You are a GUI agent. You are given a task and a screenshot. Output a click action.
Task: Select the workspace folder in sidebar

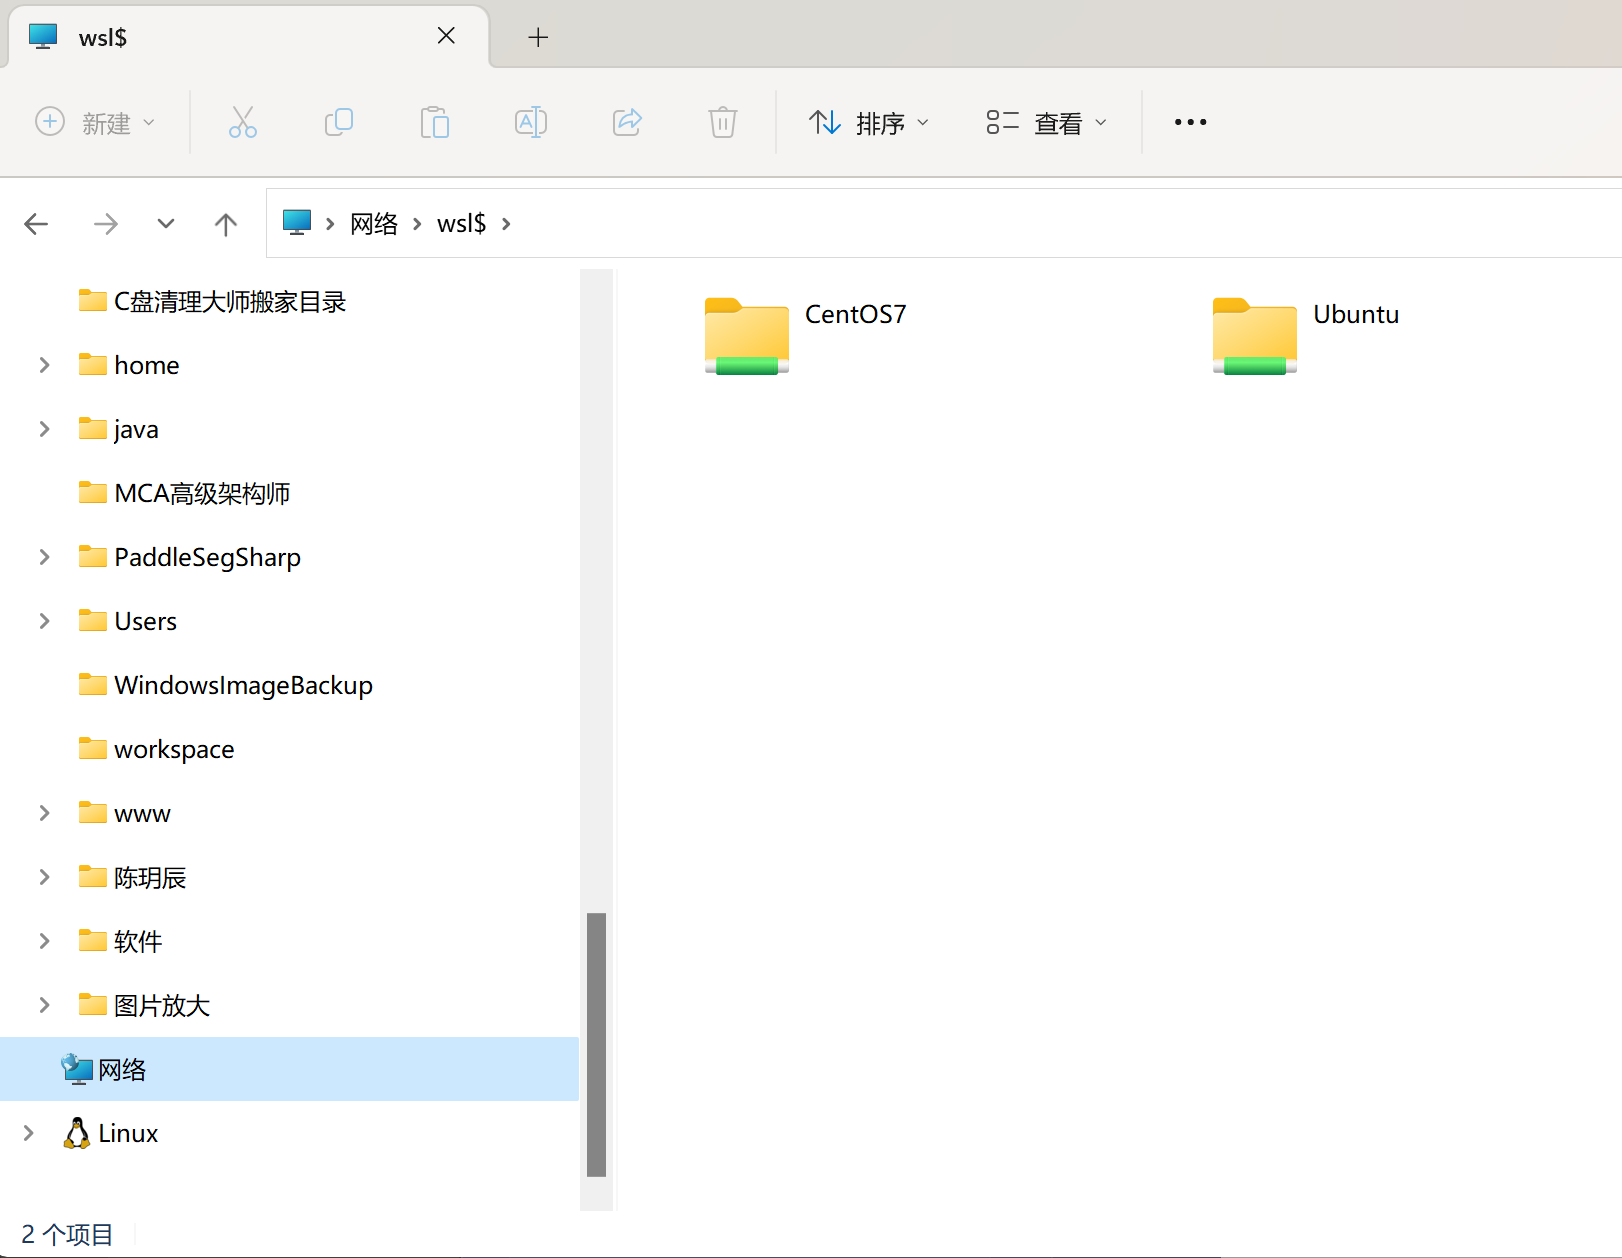pyautogui.click(x=155, y=749)
